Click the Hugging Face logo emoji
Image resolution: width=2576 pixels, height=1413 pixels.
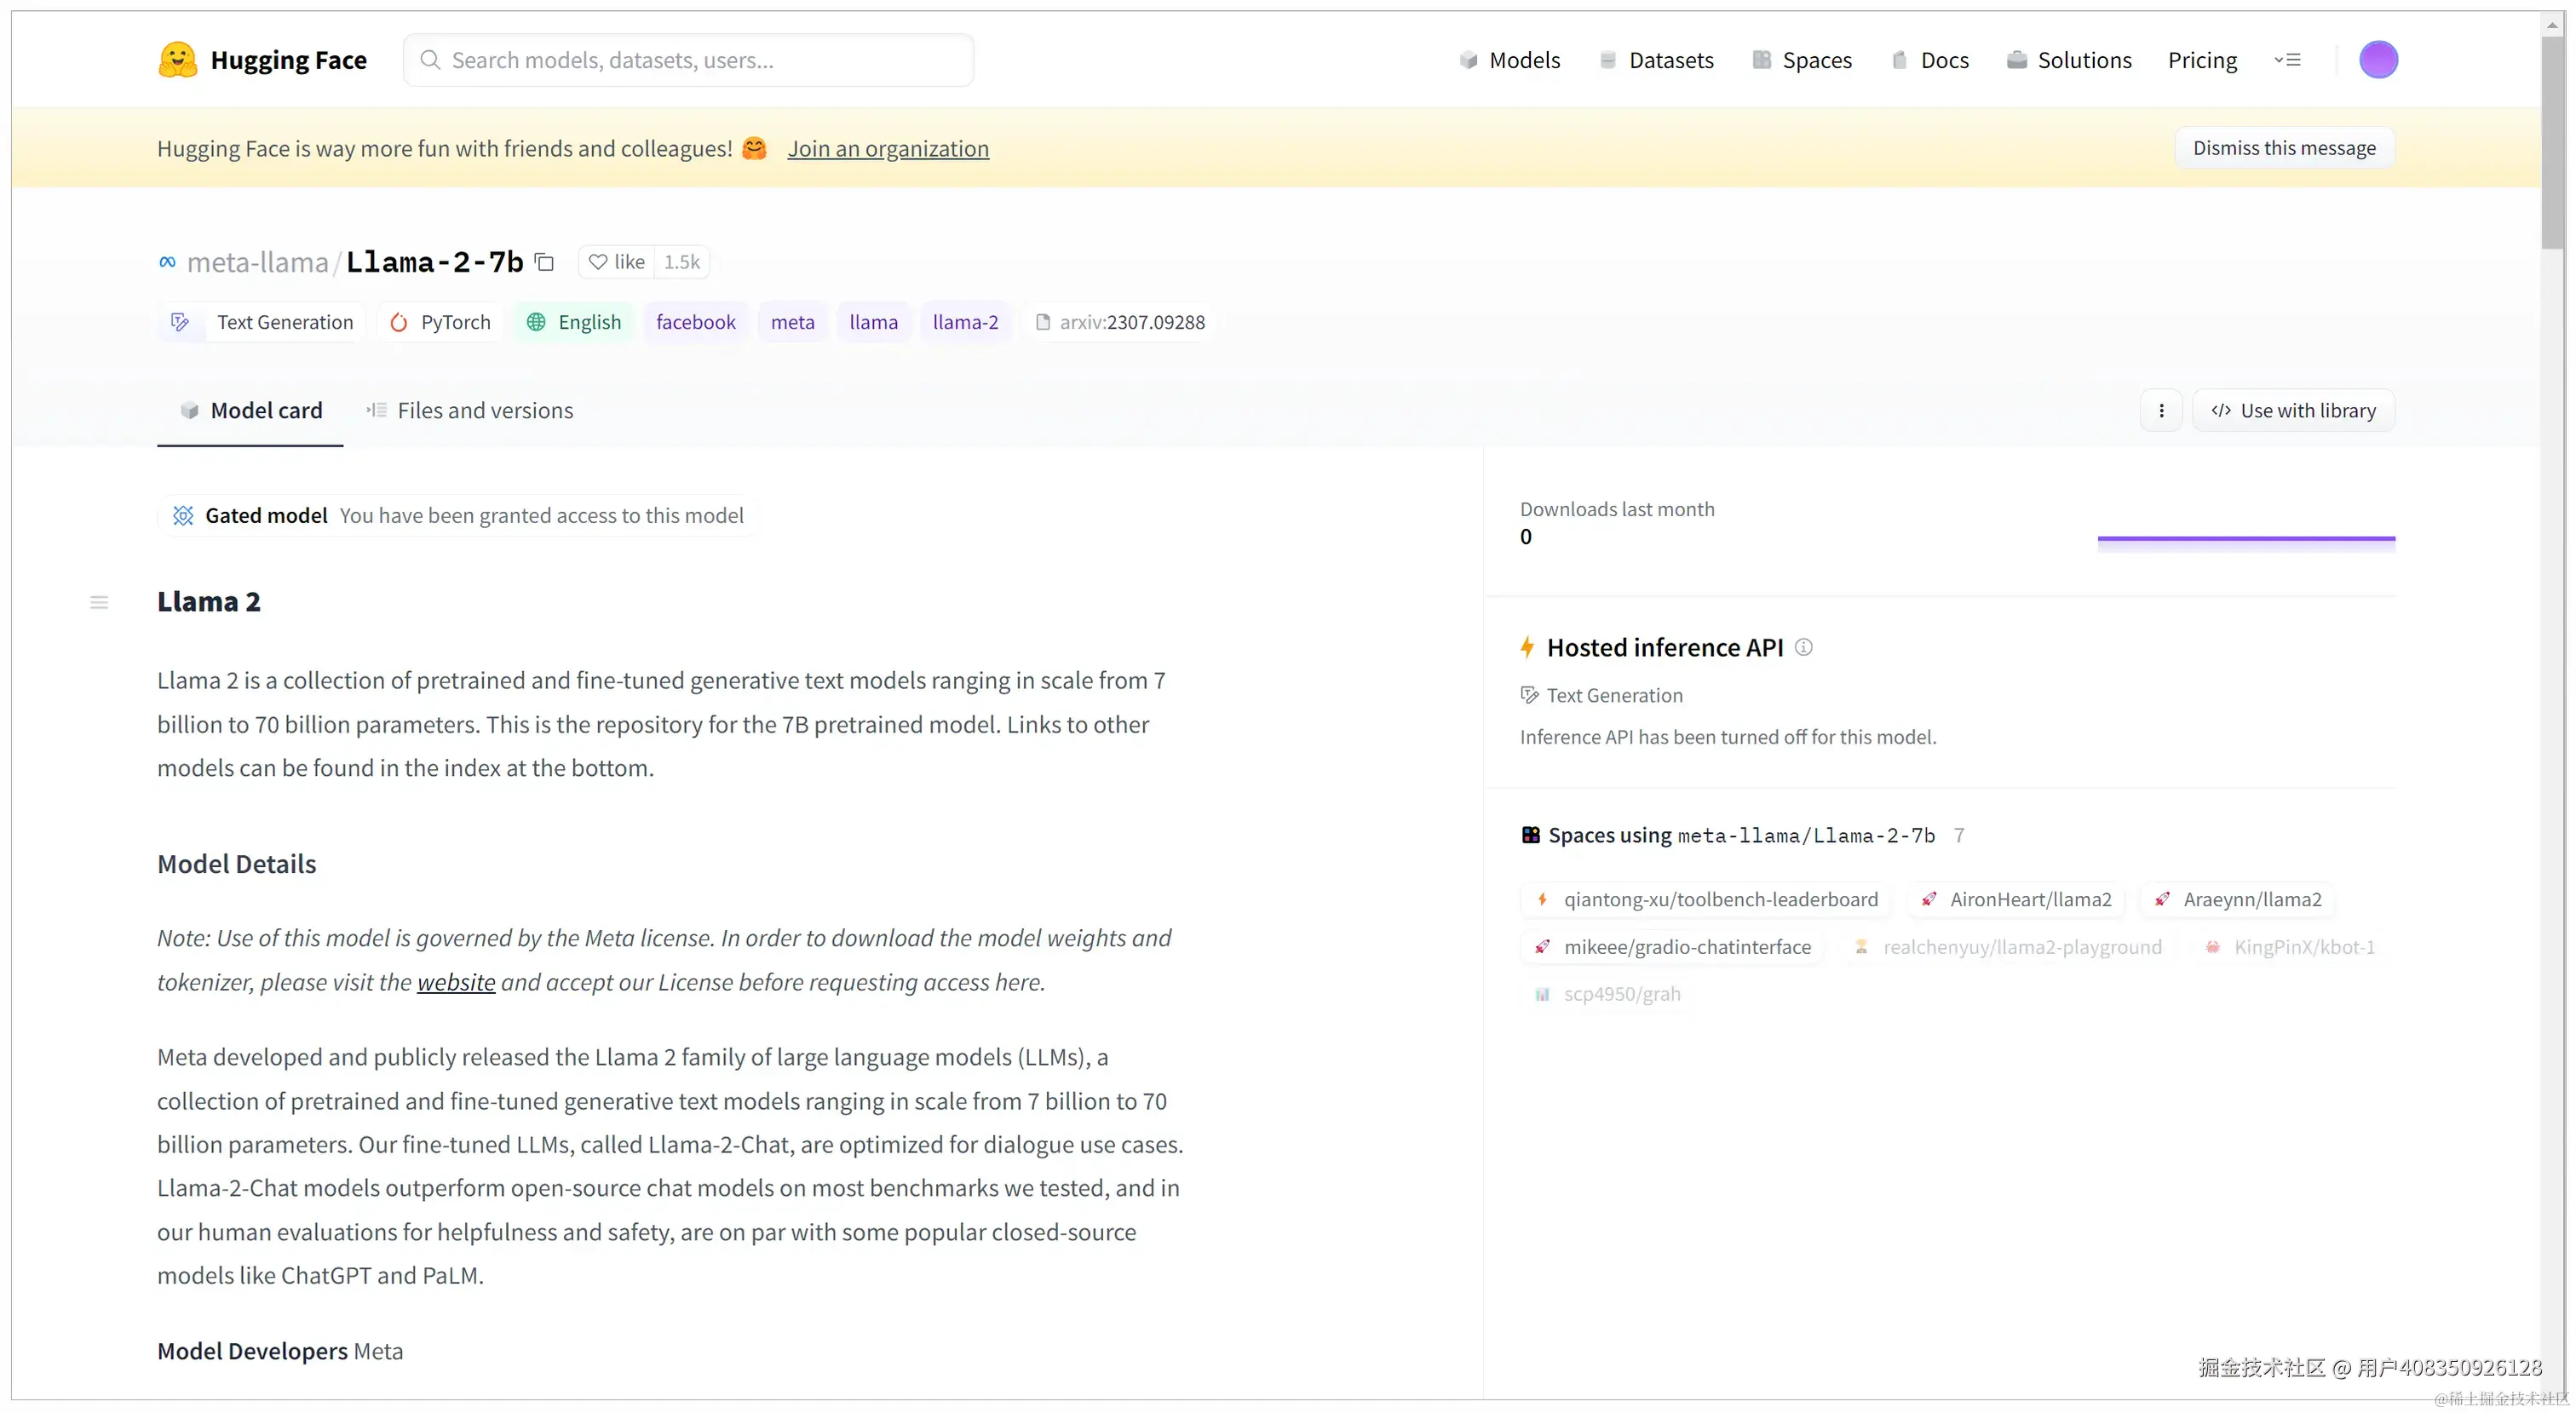(x=177, y=60)
